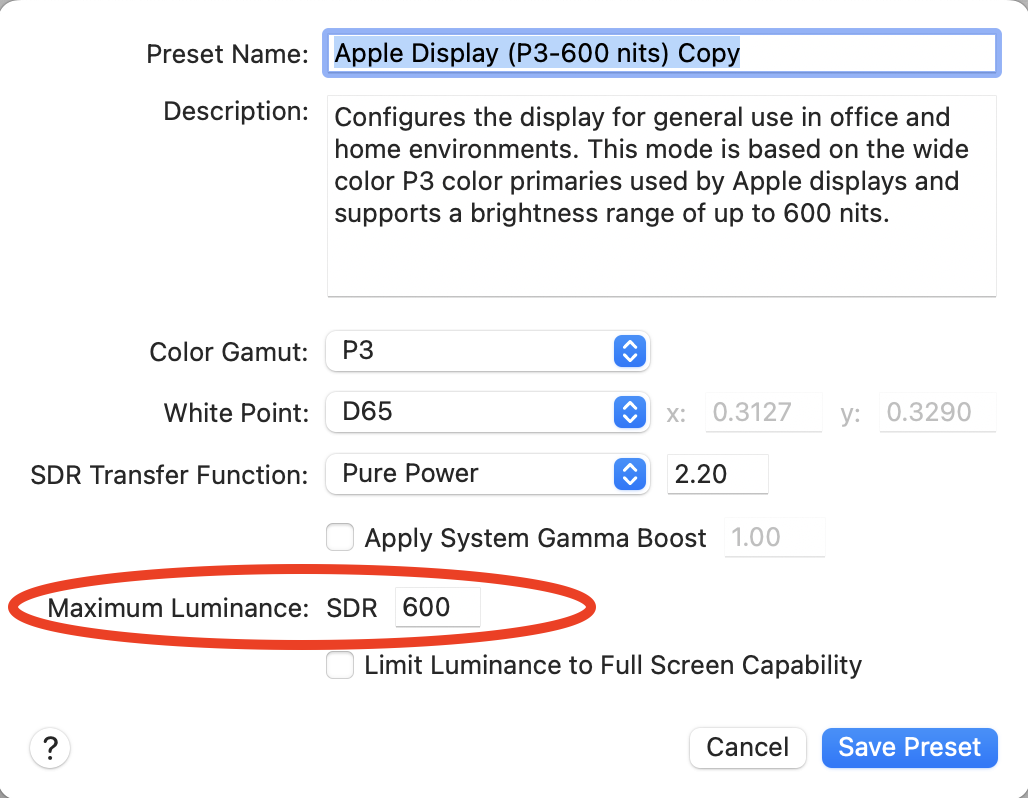Click the Maximum Luminance label
The height and width of the screenshot is (798, 1028).
point(178,607)
